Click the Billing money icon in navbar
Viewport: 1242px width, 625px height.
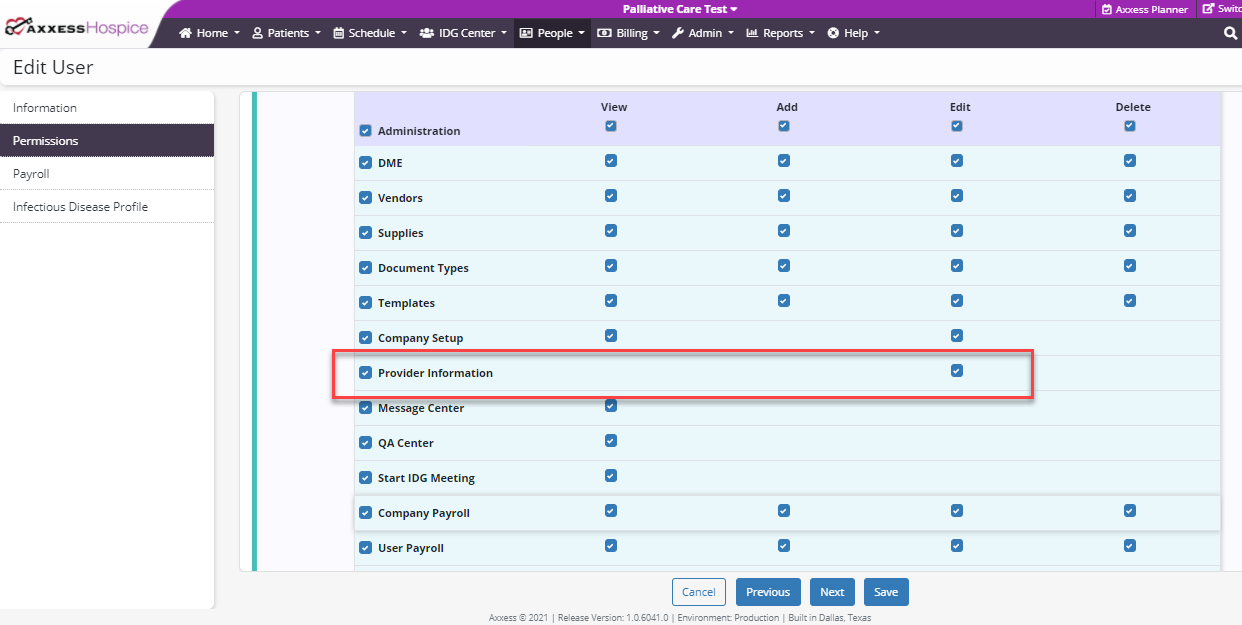(604, 33)
